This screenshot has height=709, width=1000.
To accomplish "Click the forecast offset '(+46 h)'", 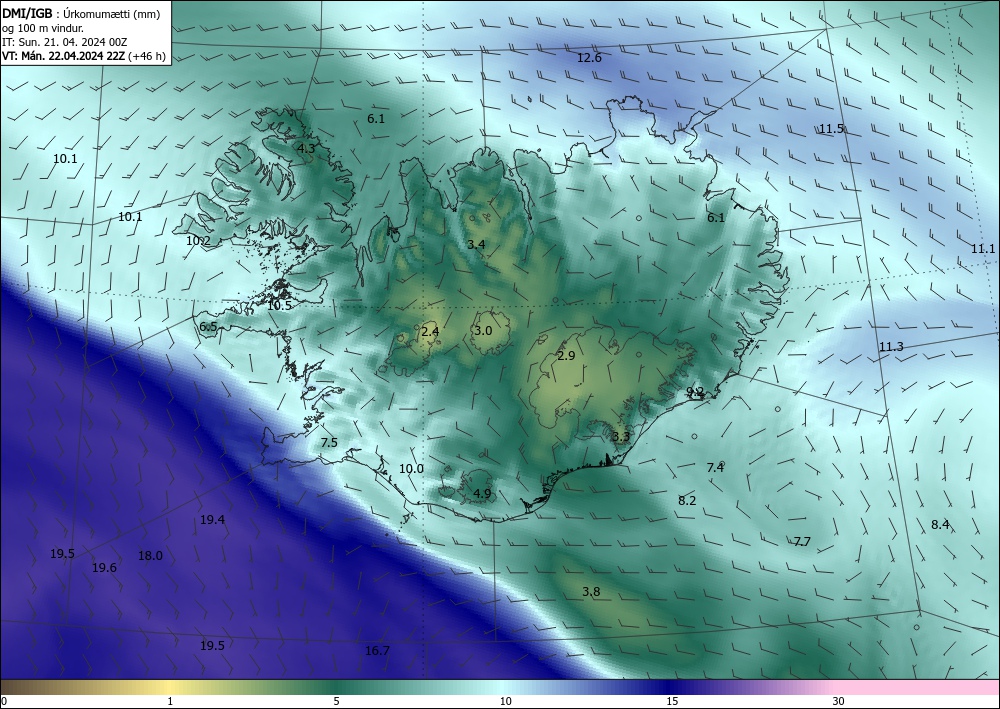I will (x=147, y=56).
